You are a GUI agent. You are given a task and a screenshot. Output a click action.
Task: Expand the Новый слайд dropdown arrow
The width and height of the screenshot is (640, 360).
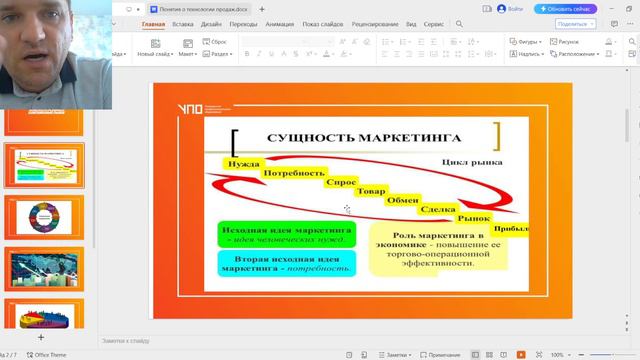pyautogui.click(x=172, y=54)
